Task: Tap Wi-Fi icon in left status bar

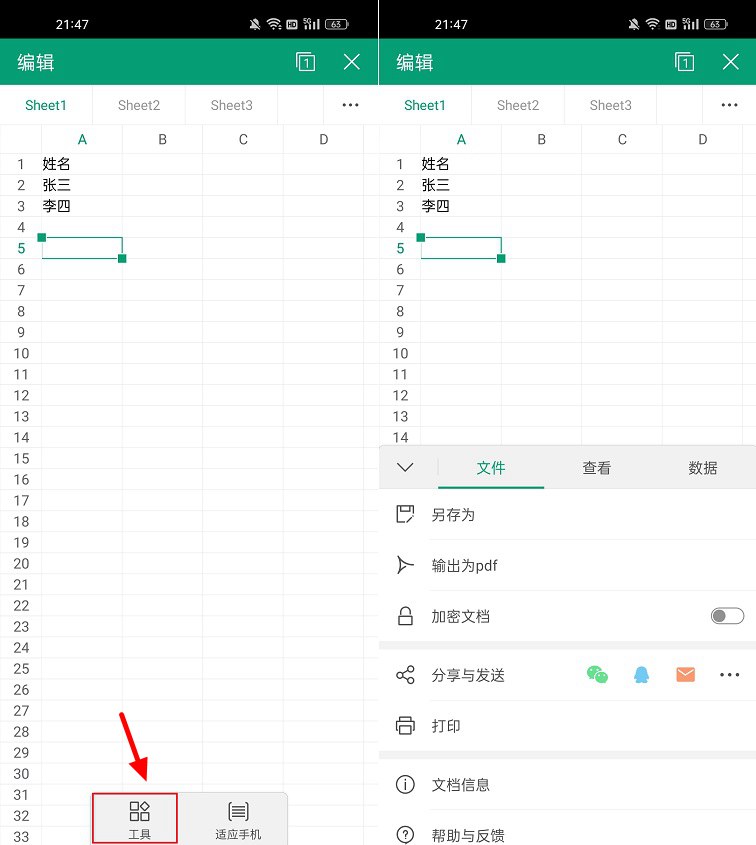Action: pyautogui.click(x=274, y=24)
